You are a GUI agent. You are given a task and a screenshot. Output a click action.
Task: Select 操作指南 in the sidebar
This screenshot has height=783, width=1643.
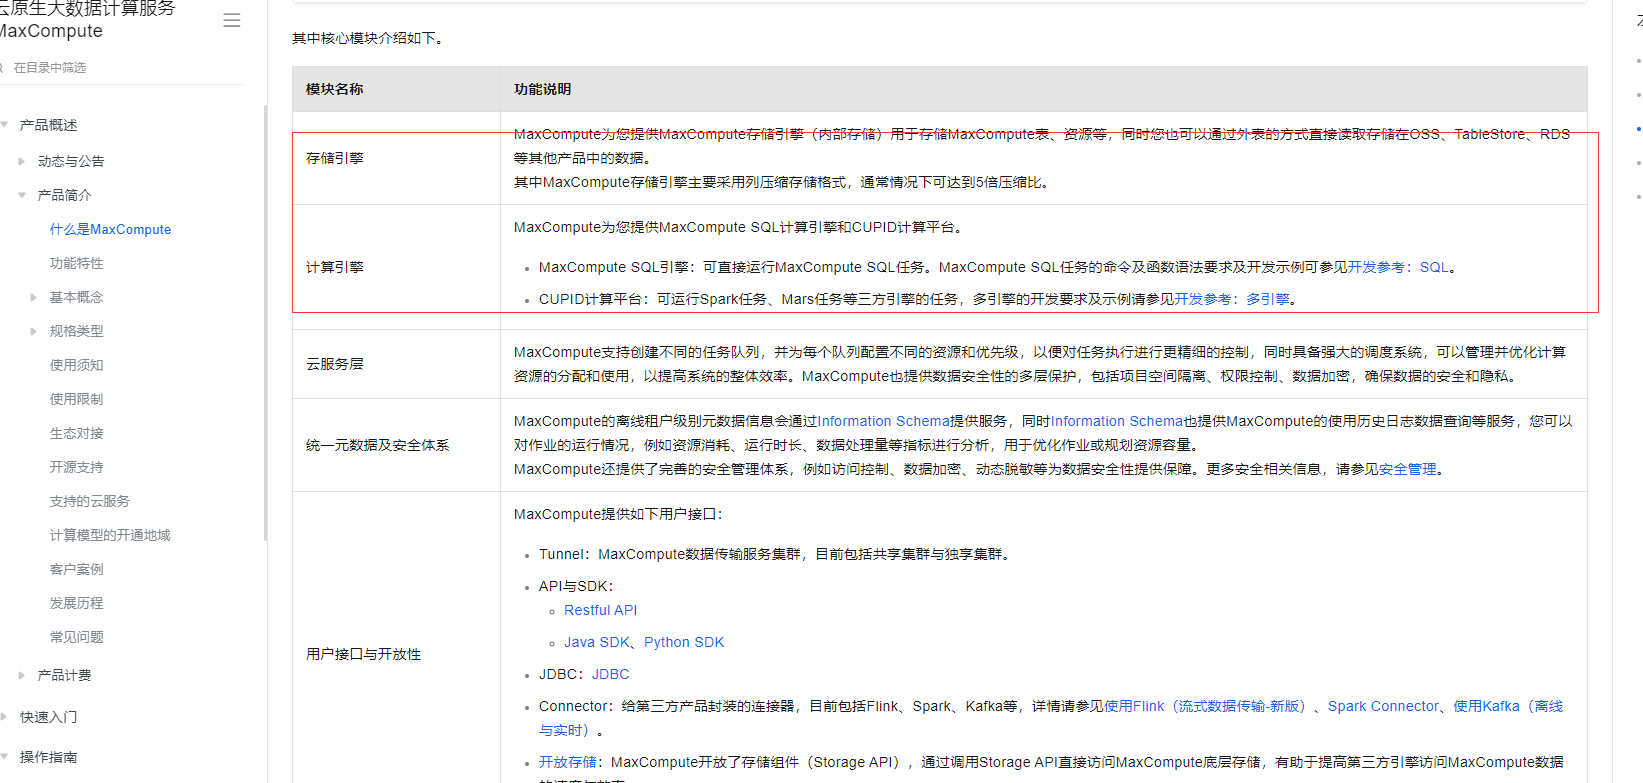48,757
